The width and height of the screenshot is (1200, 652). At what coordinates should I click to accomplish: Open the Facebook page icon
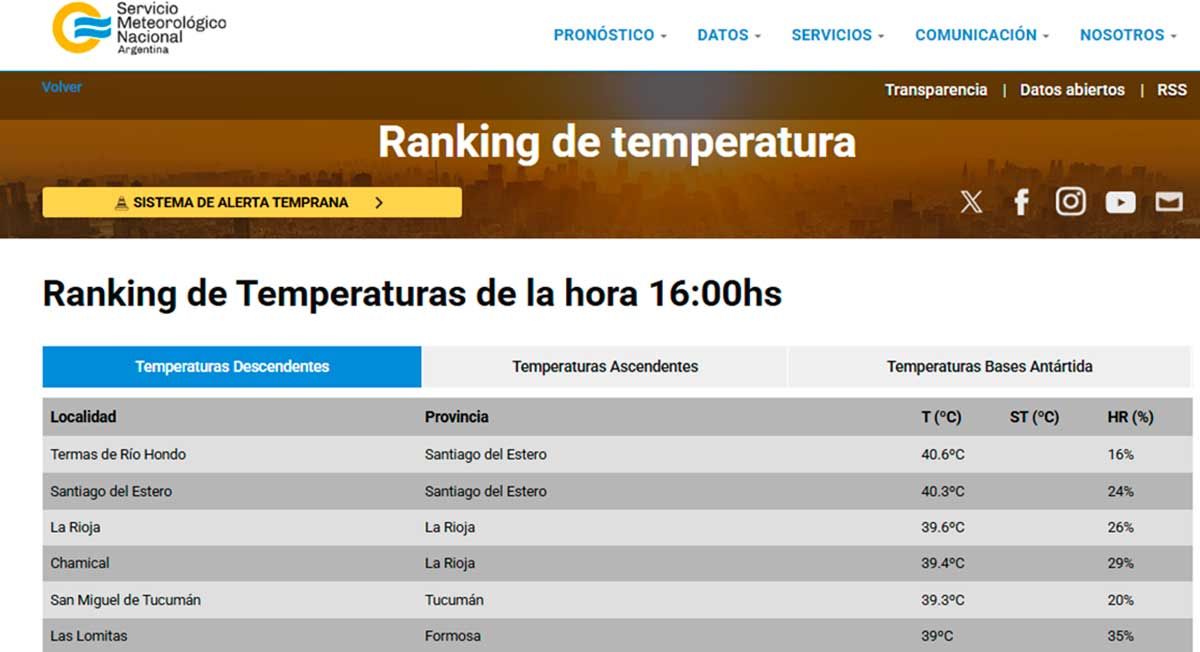point(1021,202)
